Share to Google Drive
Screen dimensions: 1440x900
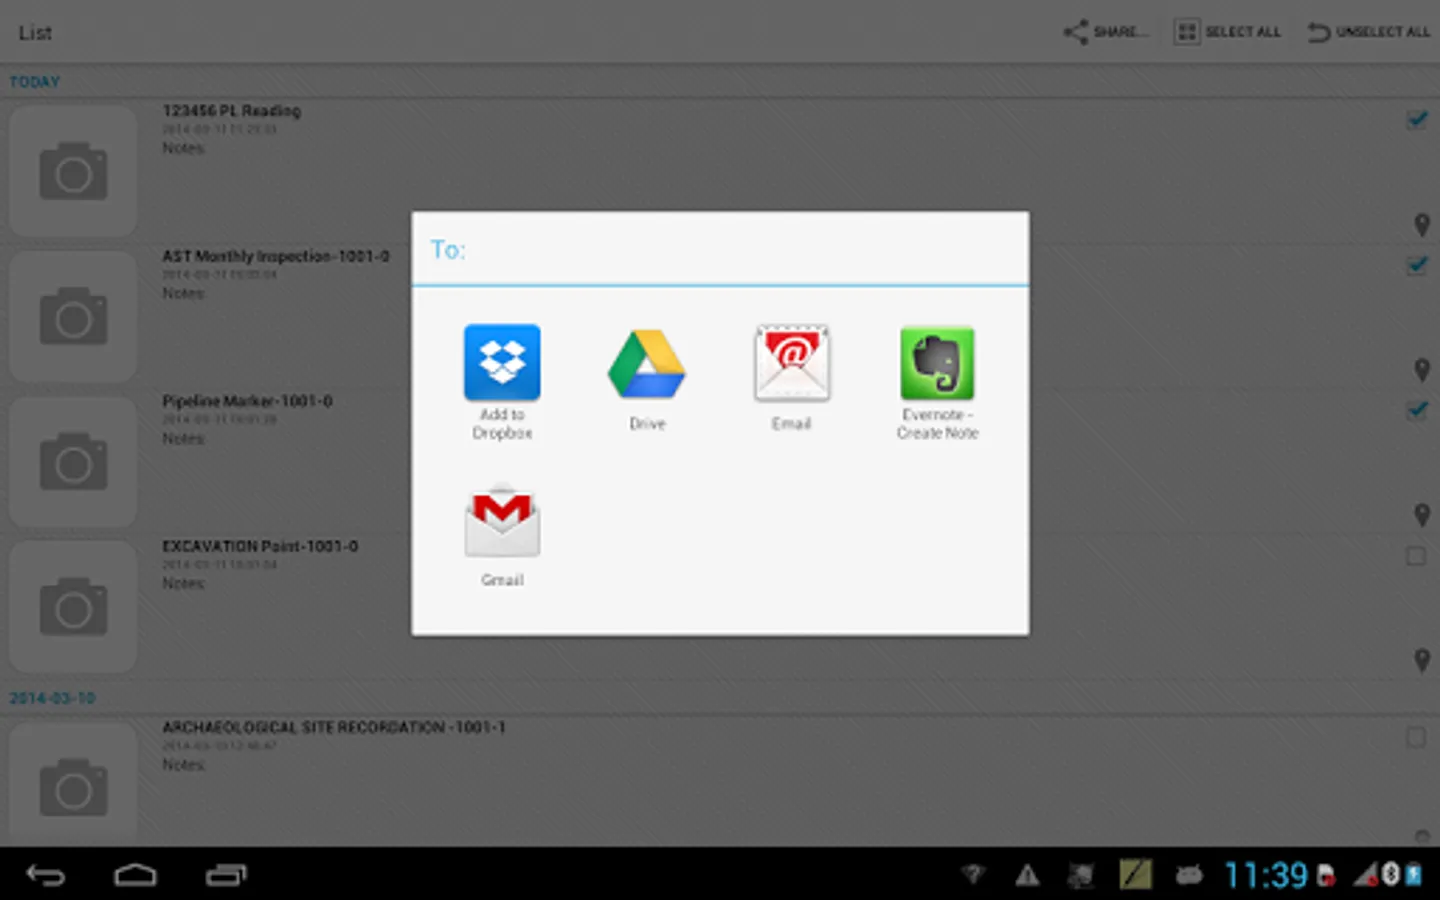(647, 380)
